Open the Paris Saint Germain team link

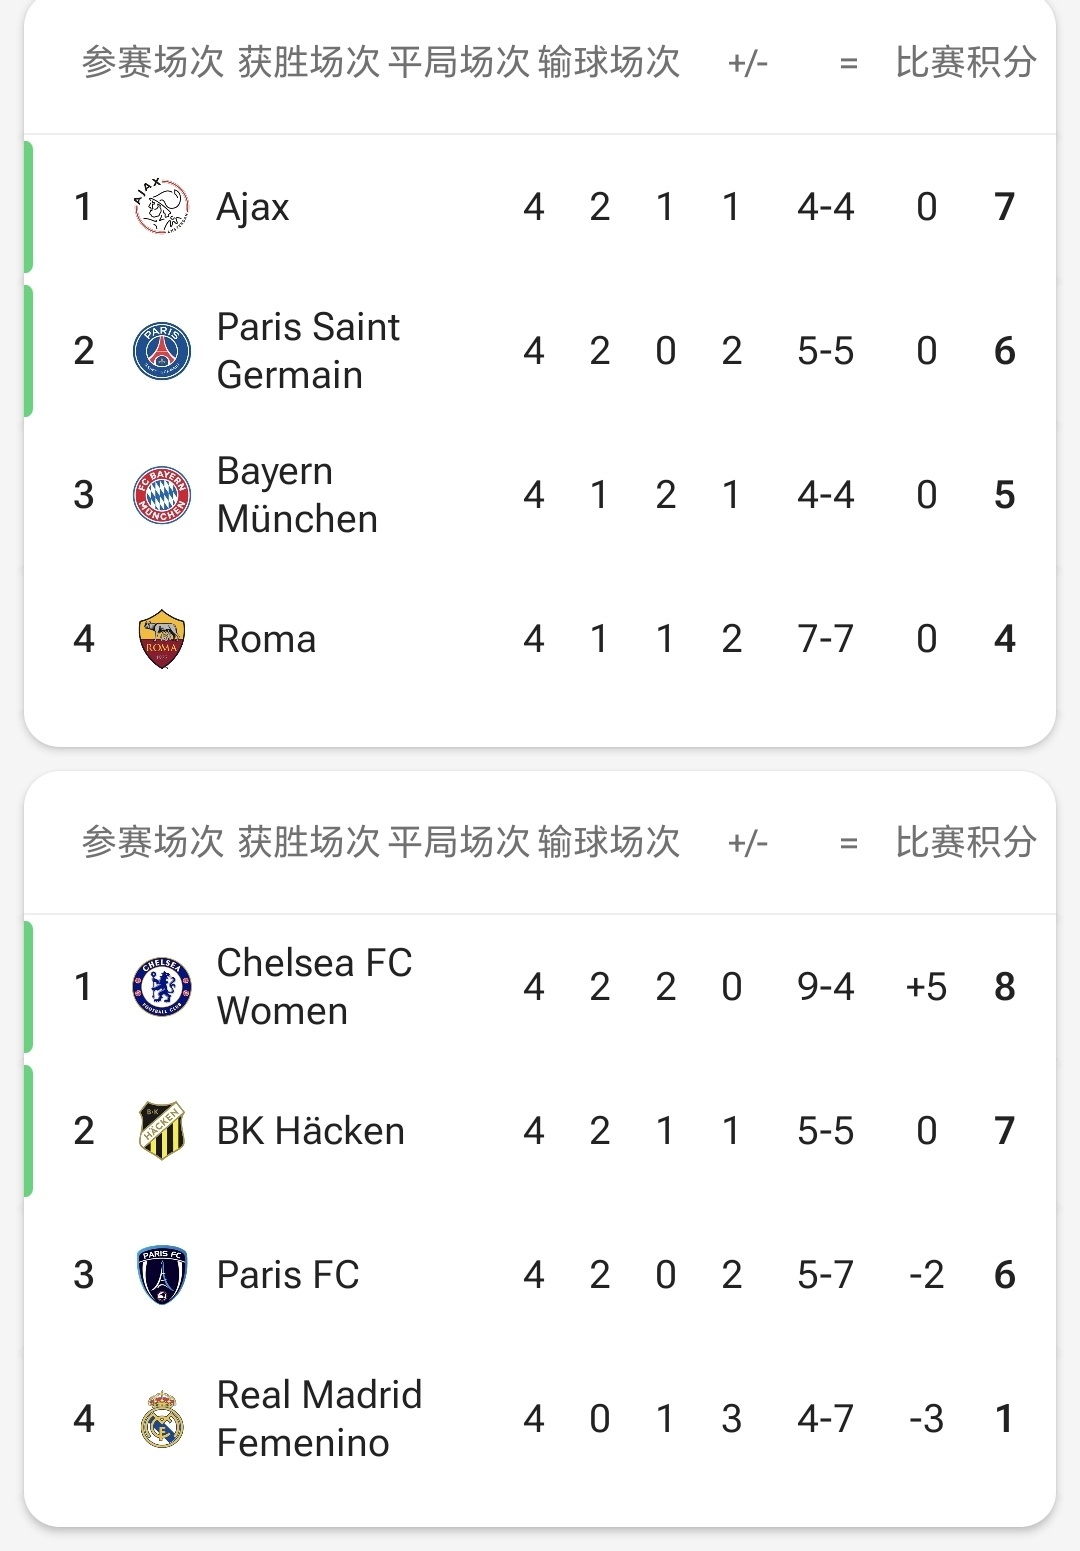(308, 351)
